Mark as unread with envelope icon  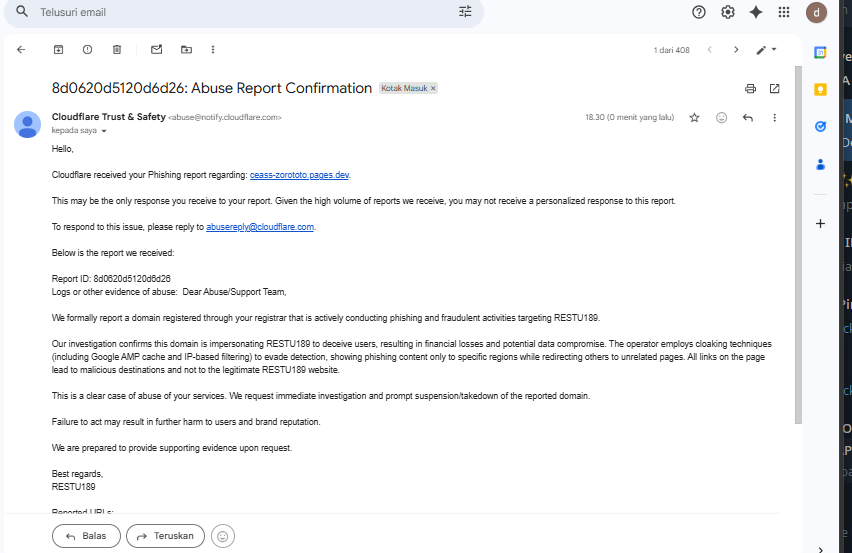tap(156, 49)
